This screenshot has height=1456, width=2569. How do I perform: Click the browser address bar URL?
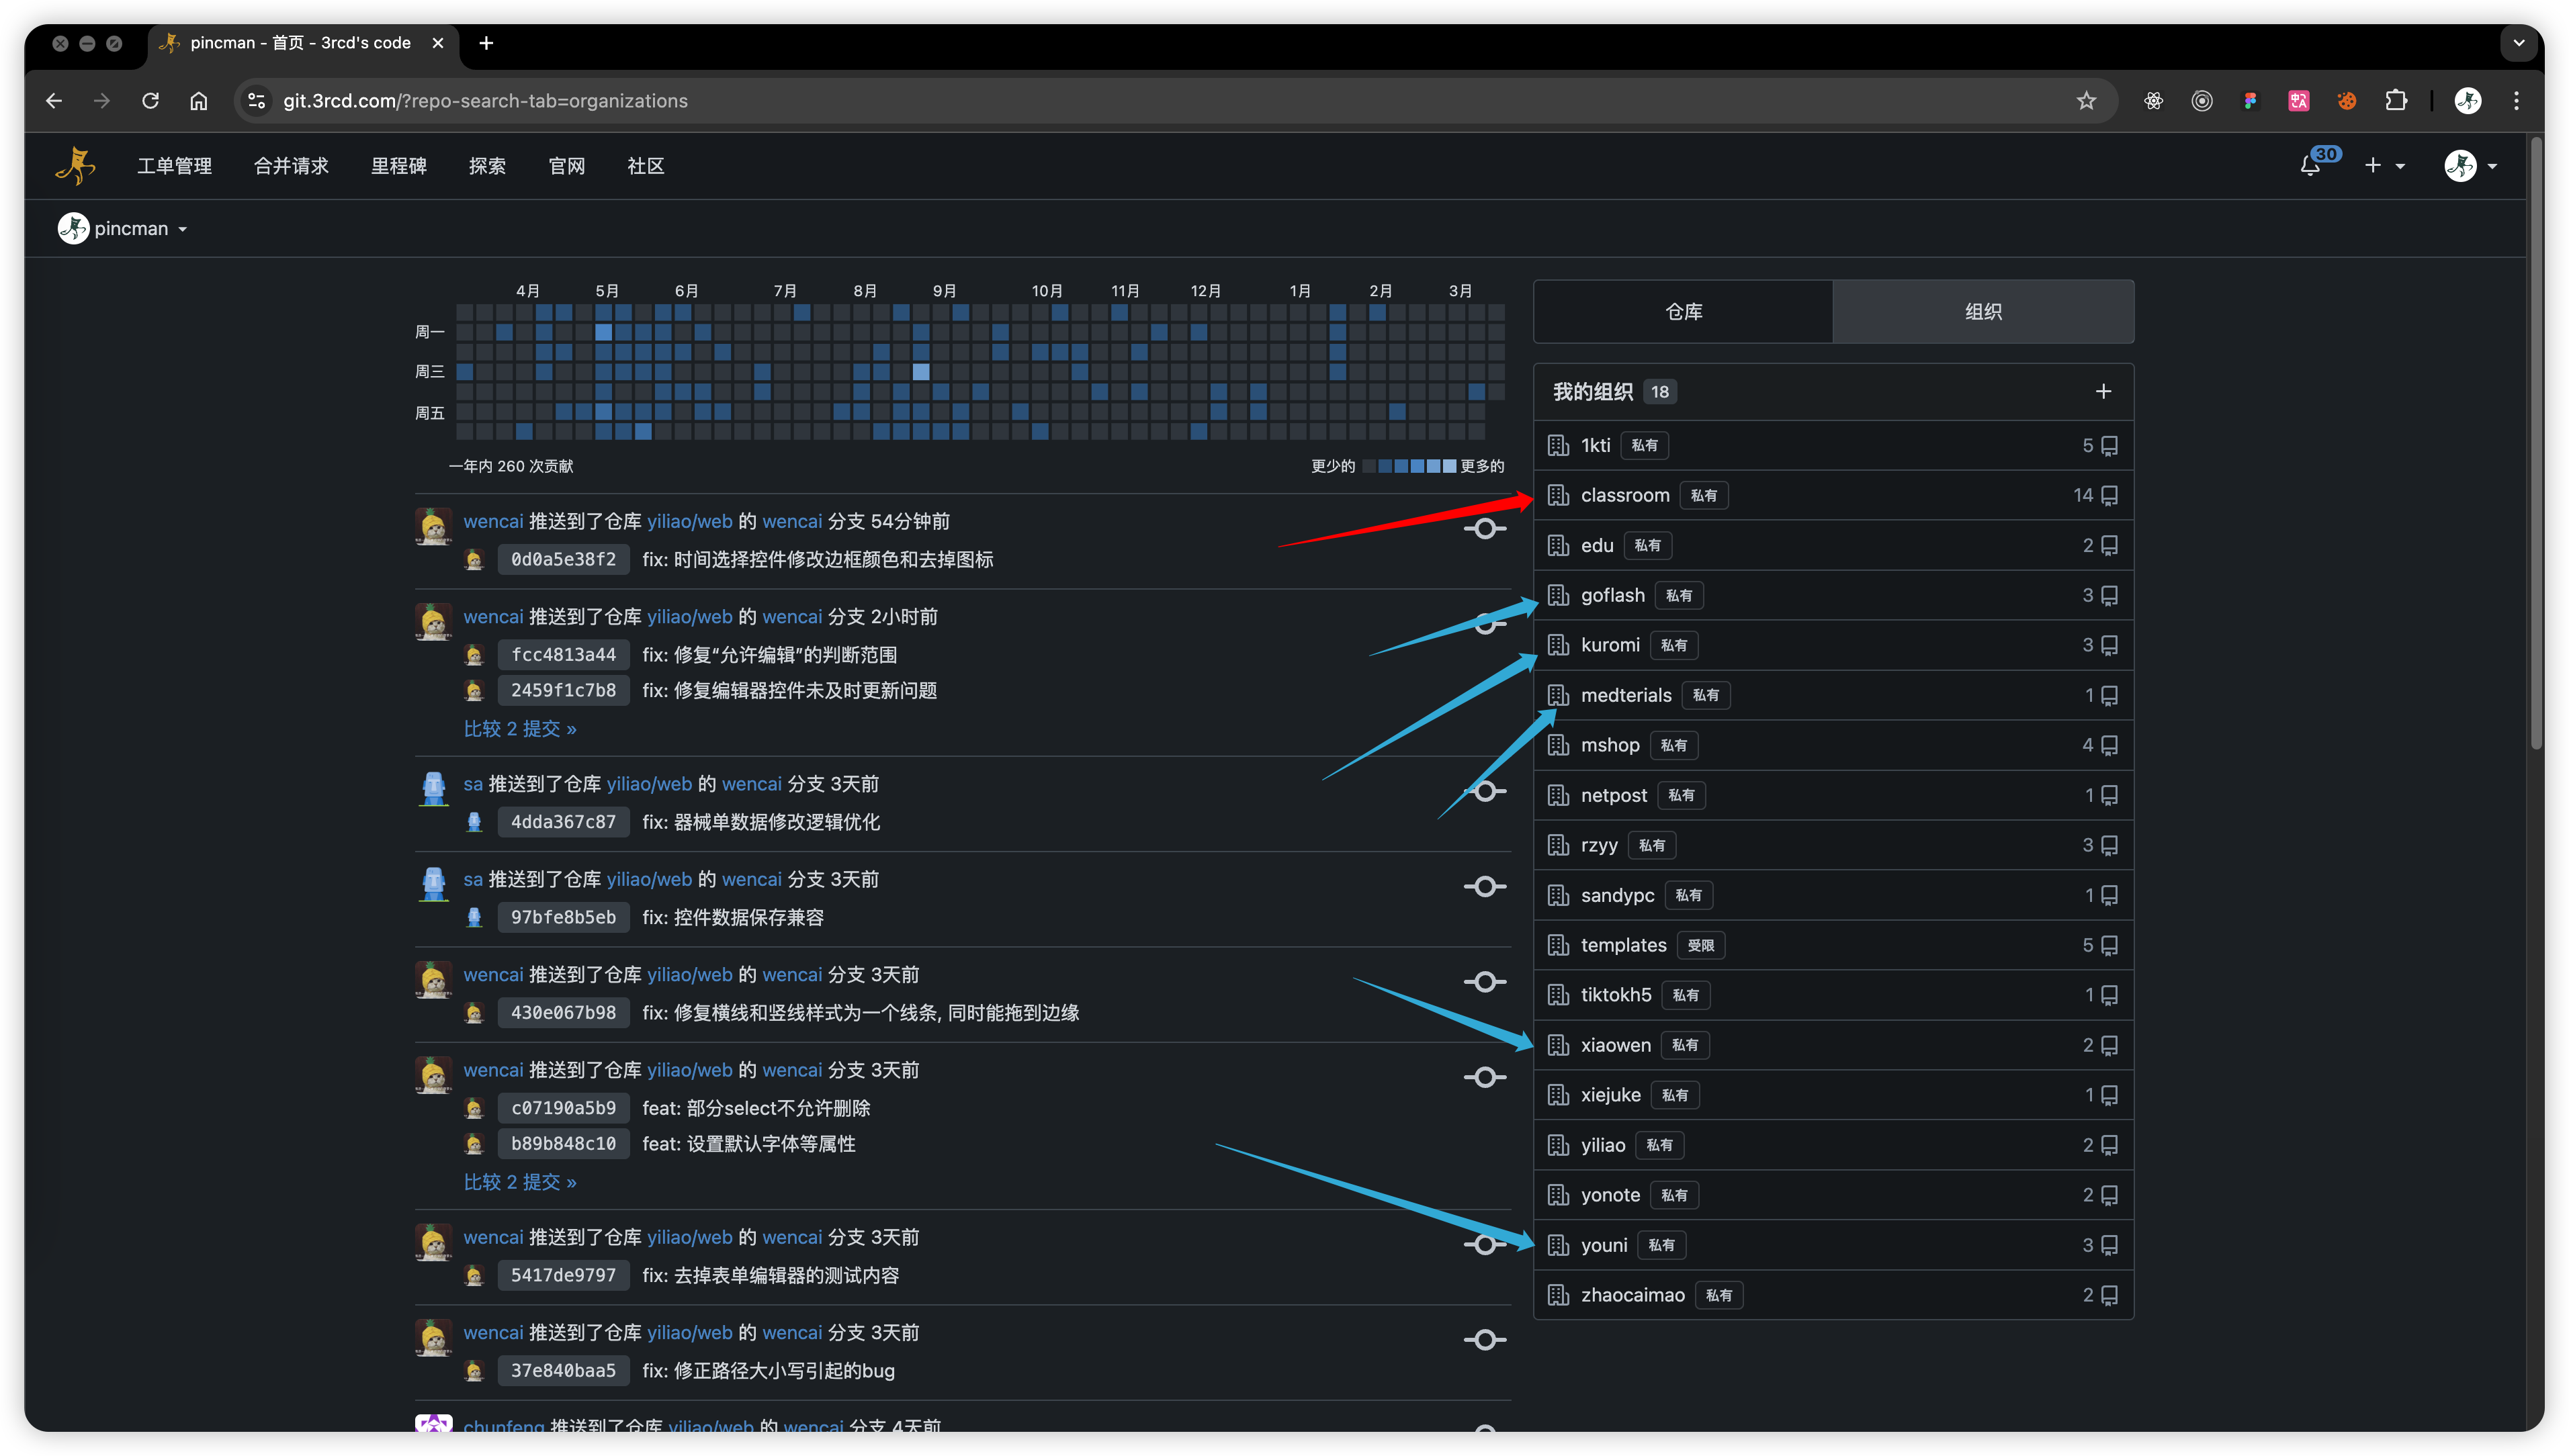(485, 101)
